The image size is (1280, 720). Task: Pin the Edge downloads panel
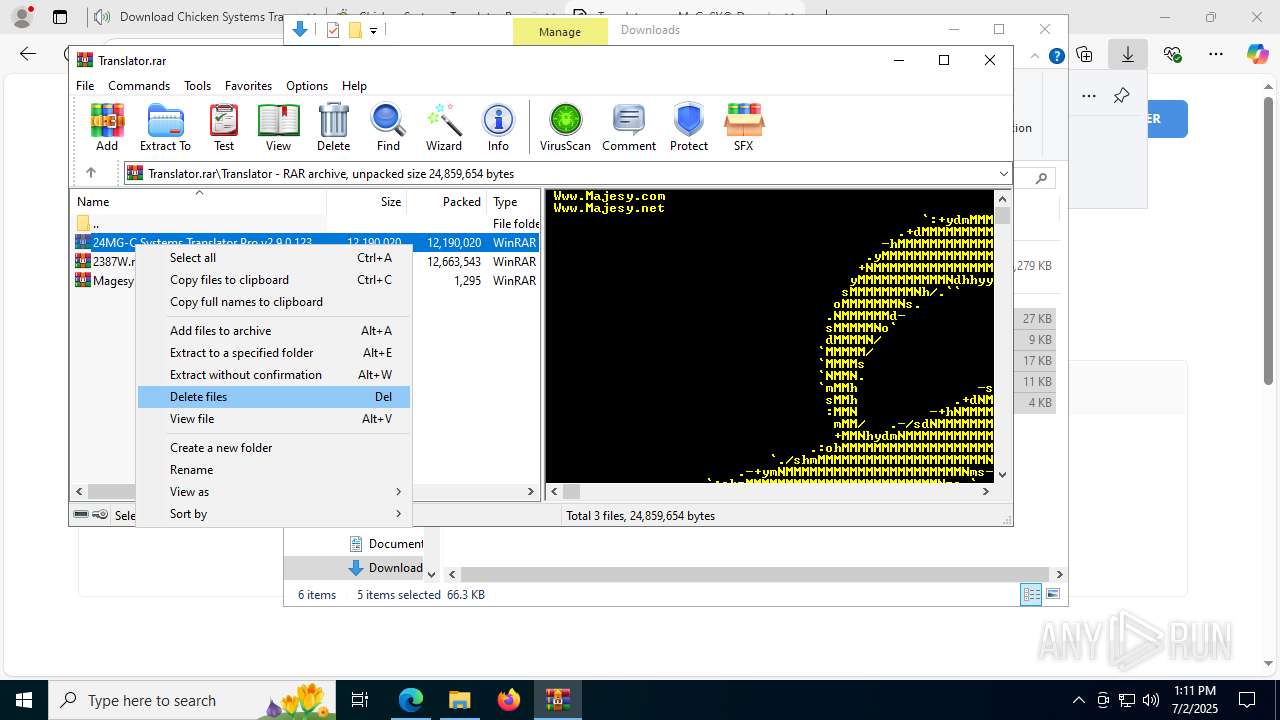tap(1121, 96)
